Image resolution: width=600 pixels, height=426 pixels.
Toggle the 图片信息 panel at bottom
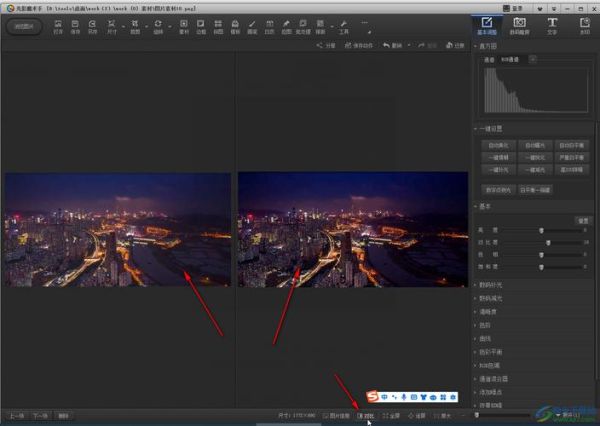click(337, 415)
